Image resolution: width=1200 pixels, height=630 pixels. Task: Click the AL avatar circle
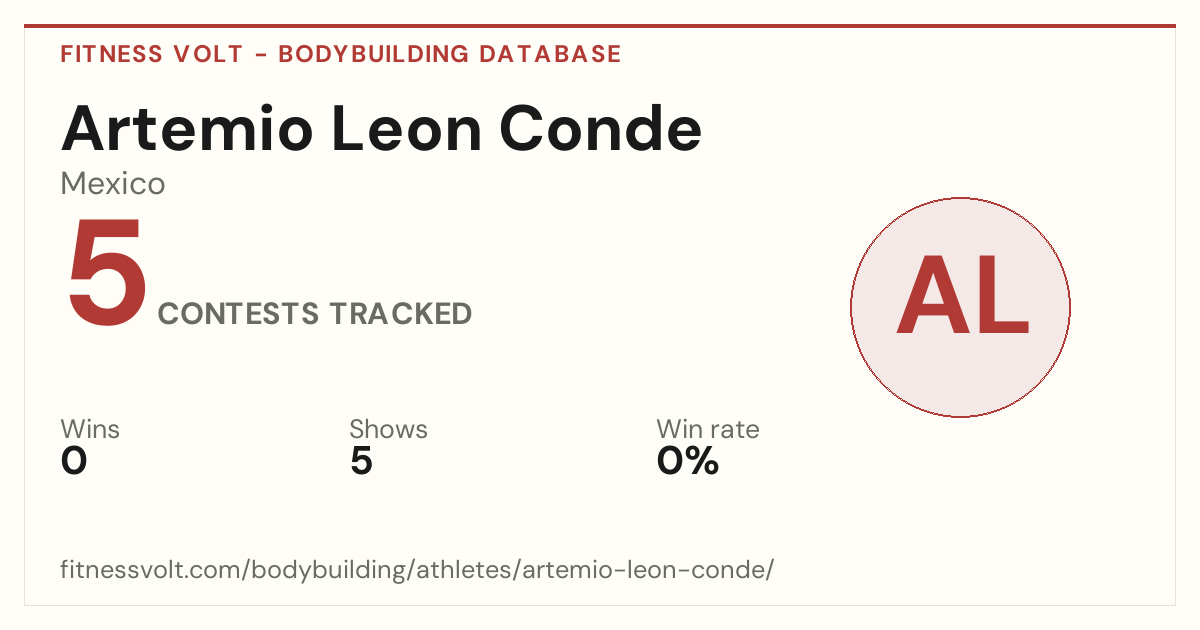click(960, 307)
